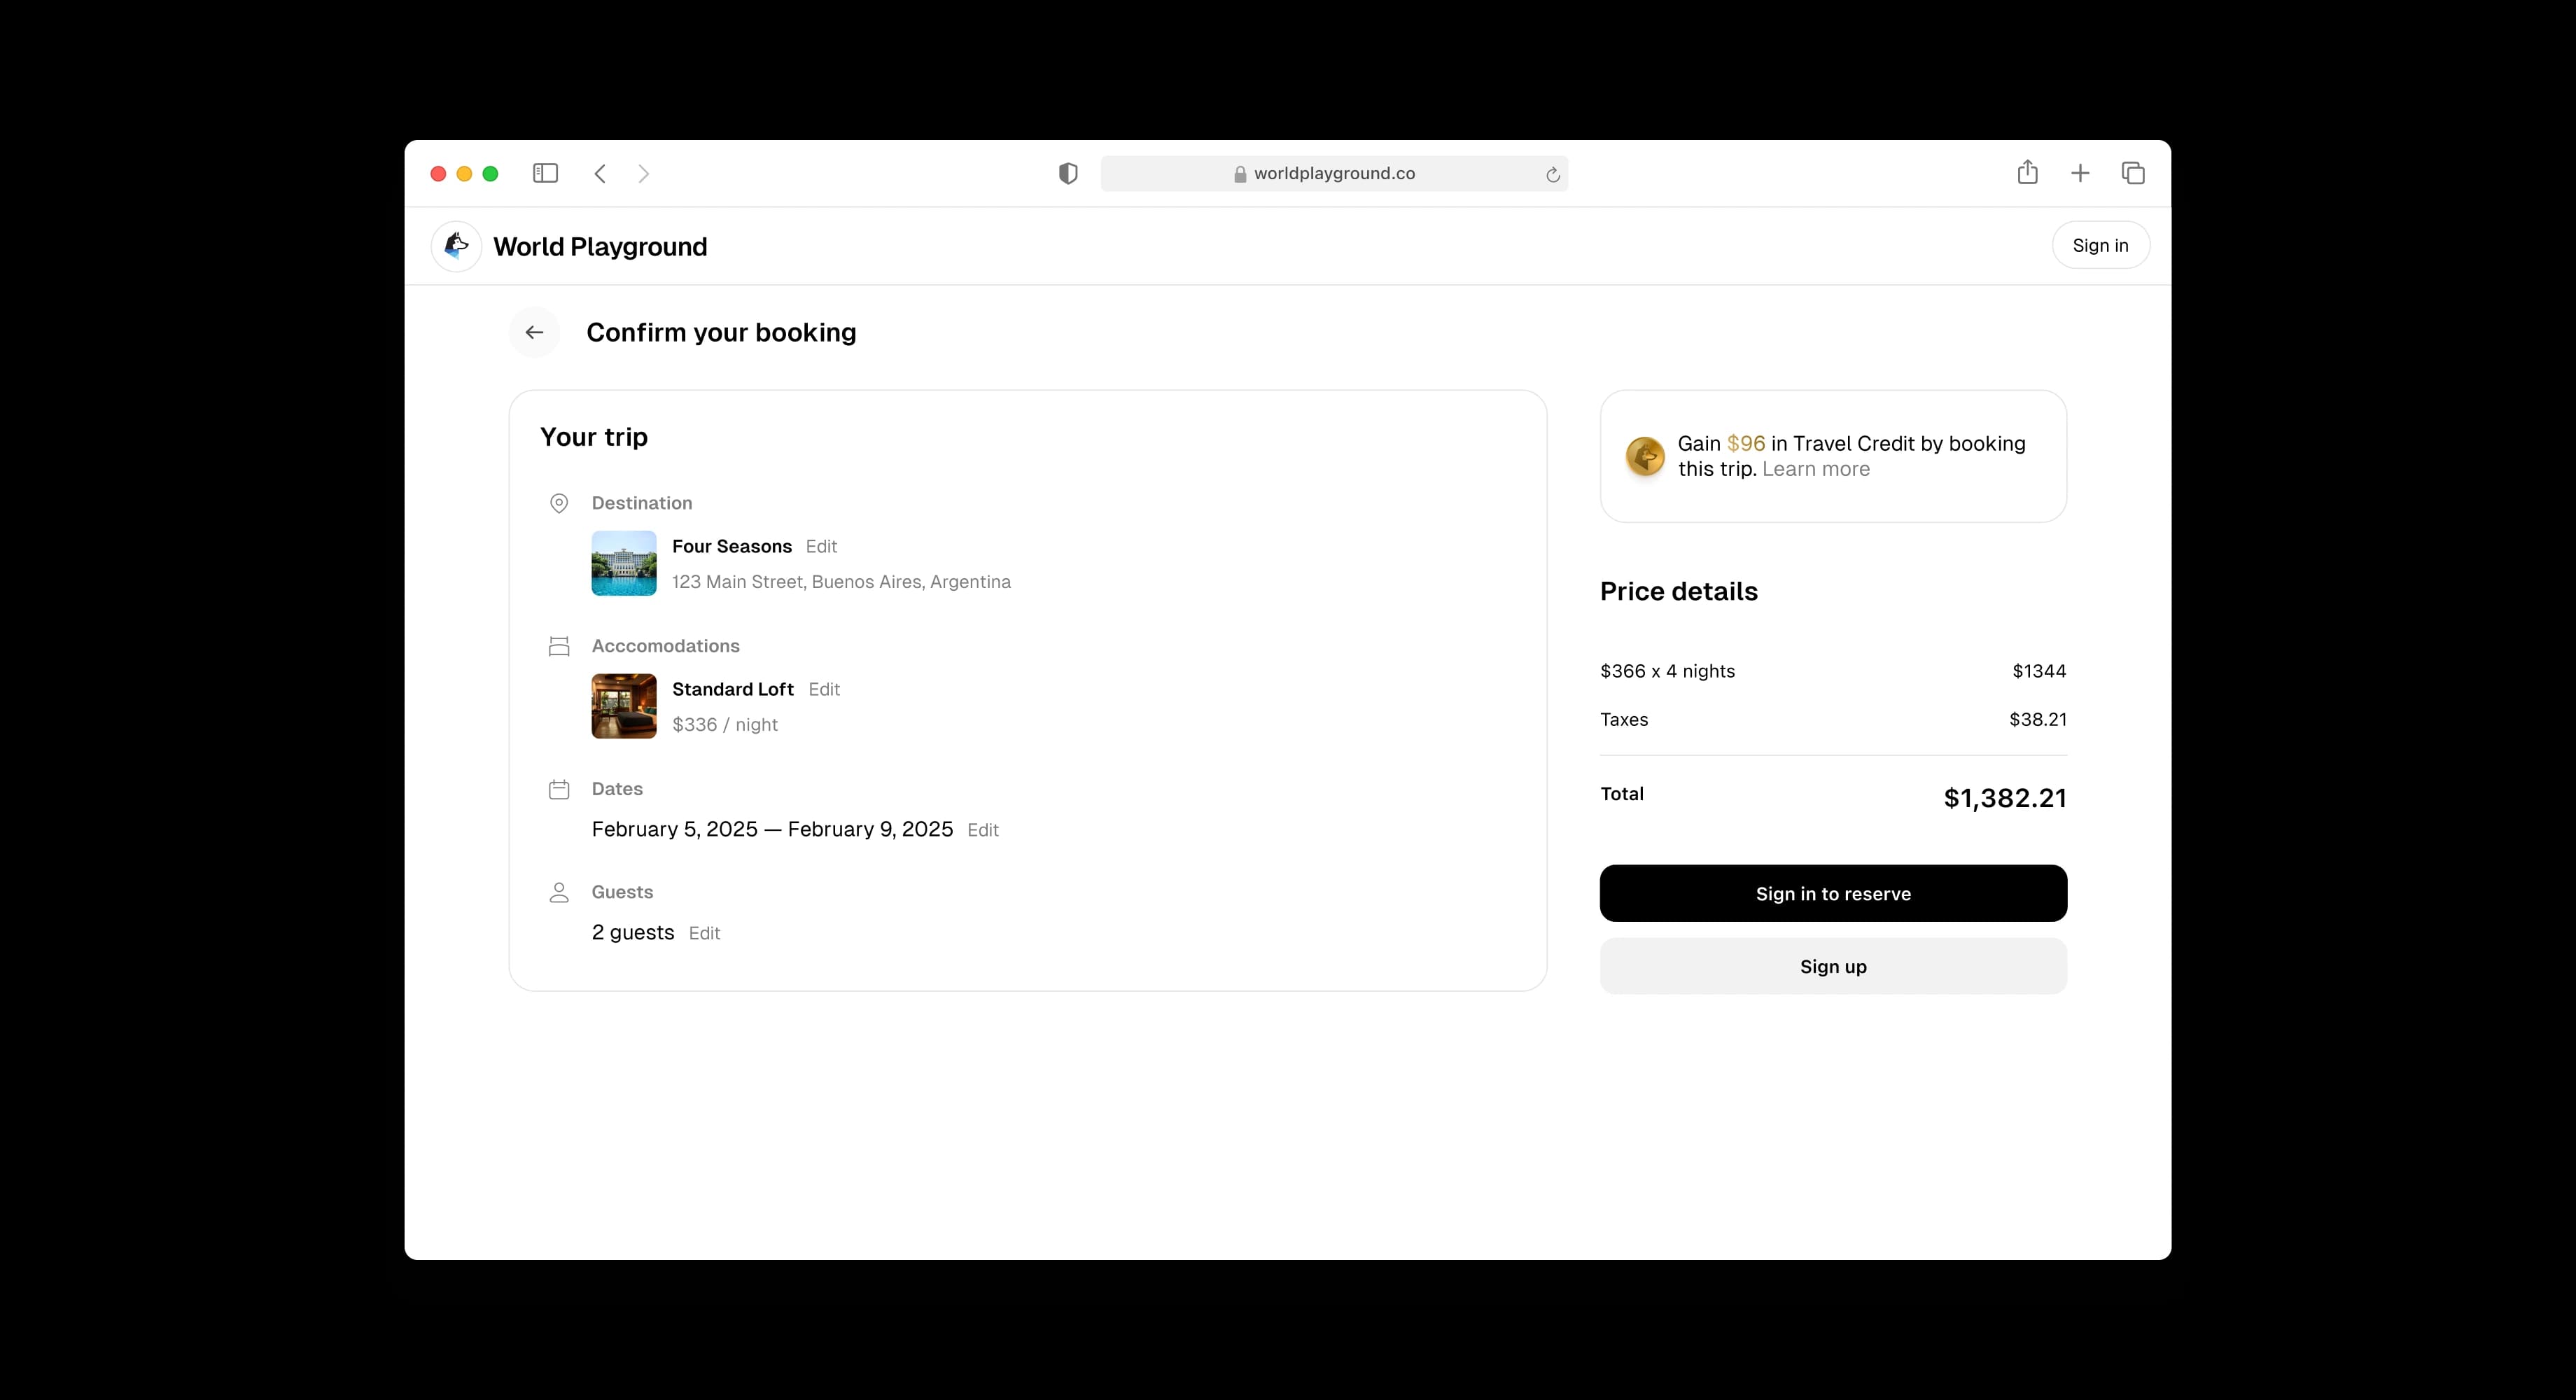Image resolution: width=2576 pixels, height=1400 pixels.
Task: Click the back arrow beside Confirm your booking
Action: (535, 332)
